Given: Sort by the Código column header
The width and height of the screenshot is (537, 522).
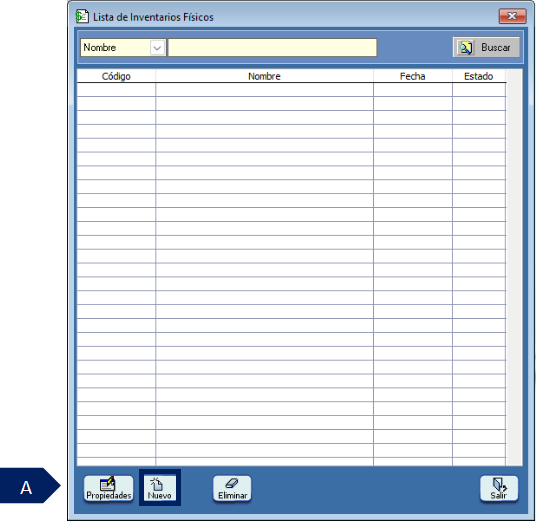Looking at the screenshot, I should pyautogui.click(x=116, y=76).
